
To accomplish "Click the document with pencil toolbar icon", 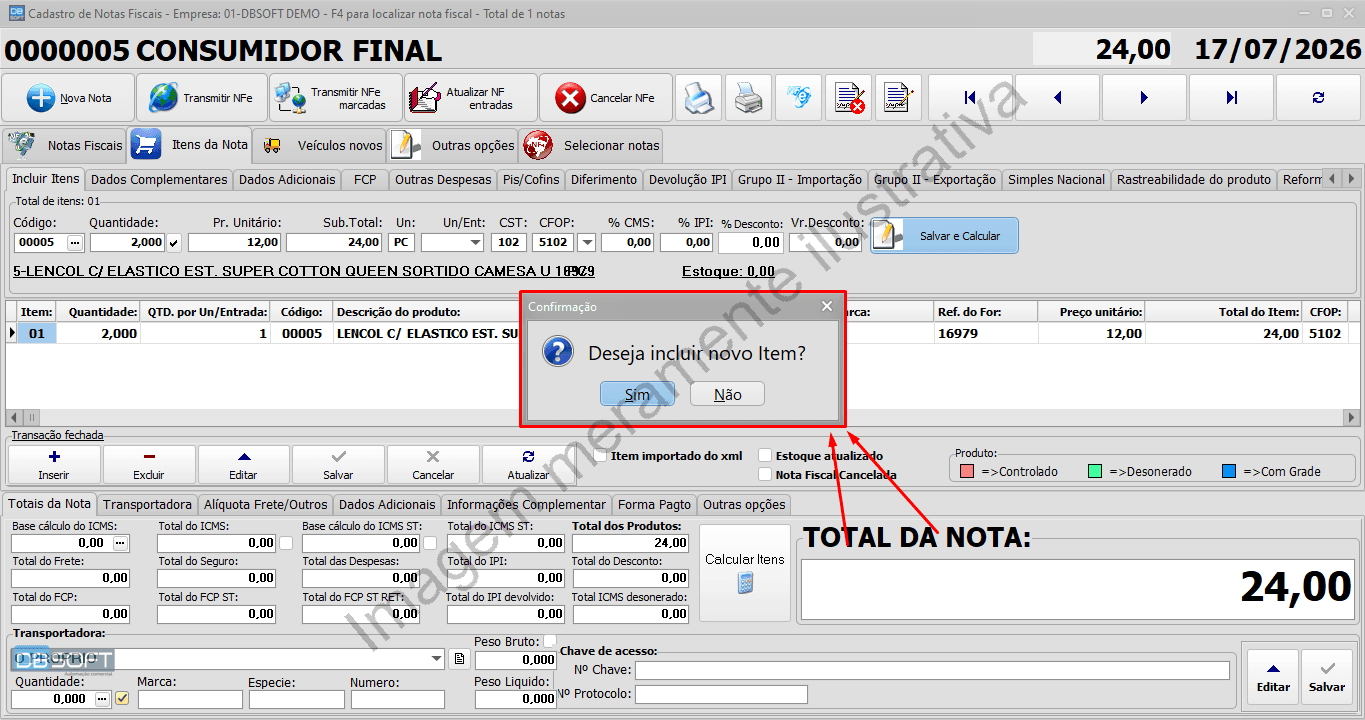I will click(x=898, y=98).
